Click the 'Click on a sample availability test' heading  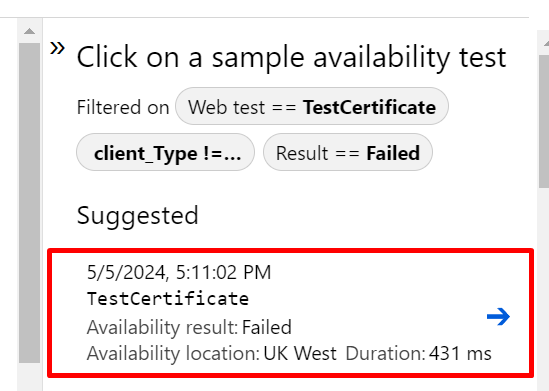pos(291,57)
